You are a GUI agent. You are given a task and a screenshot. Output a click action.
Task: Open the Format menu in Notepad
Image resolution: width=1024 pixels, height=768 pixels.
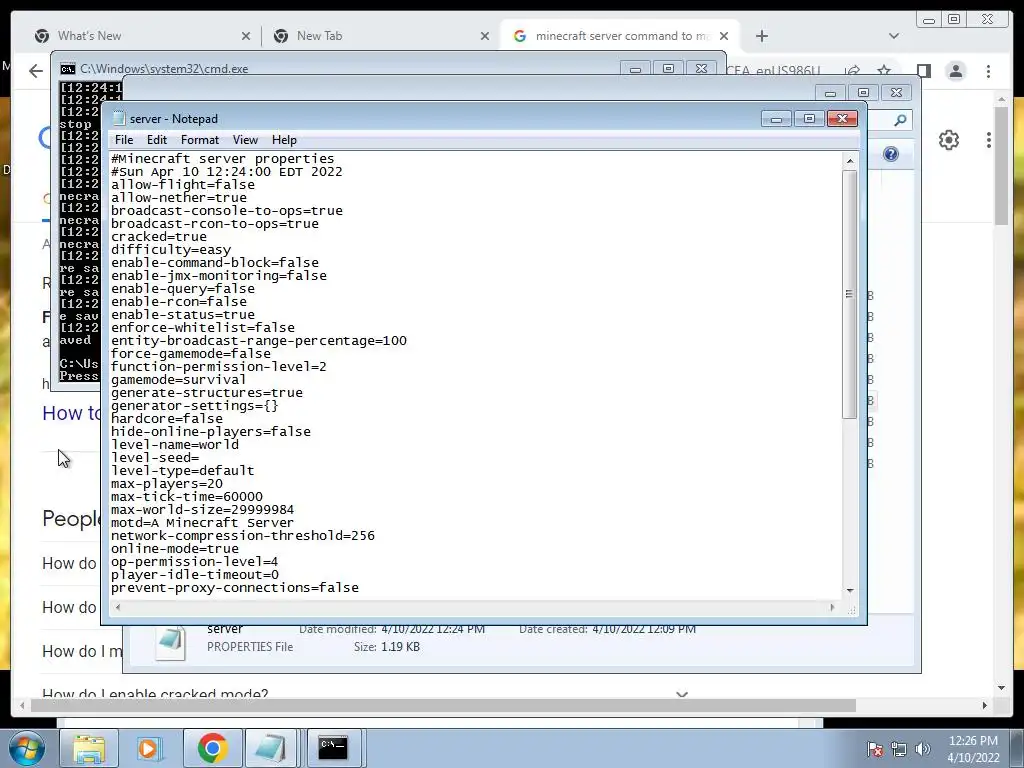click(x=200, y=140)
